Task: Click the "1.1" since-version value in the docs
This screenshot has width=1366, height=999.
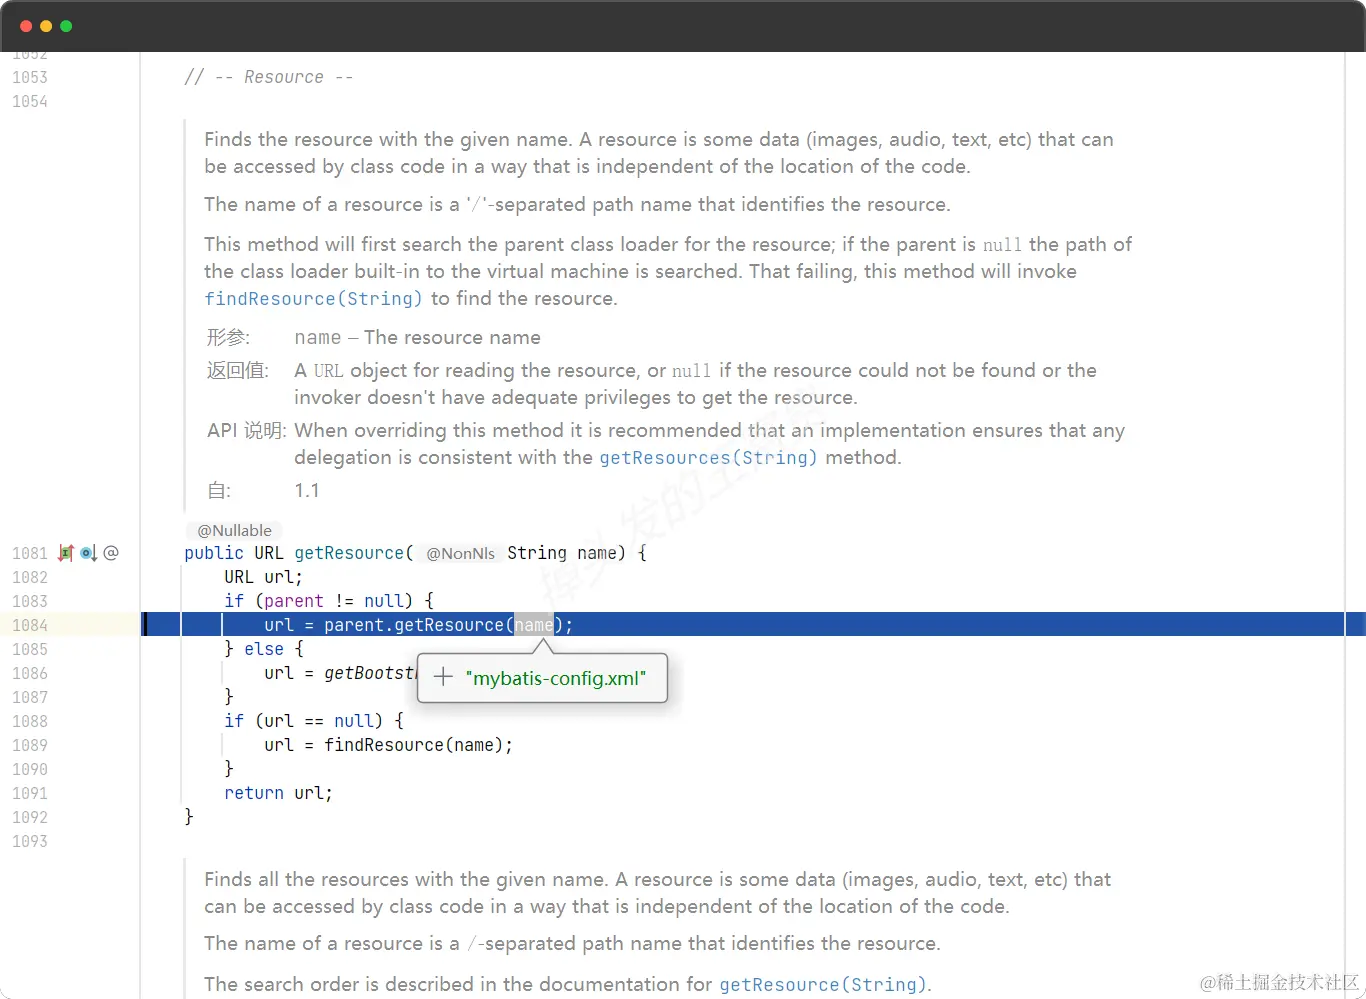Action: pyautogui.click(x=307, y=491)
